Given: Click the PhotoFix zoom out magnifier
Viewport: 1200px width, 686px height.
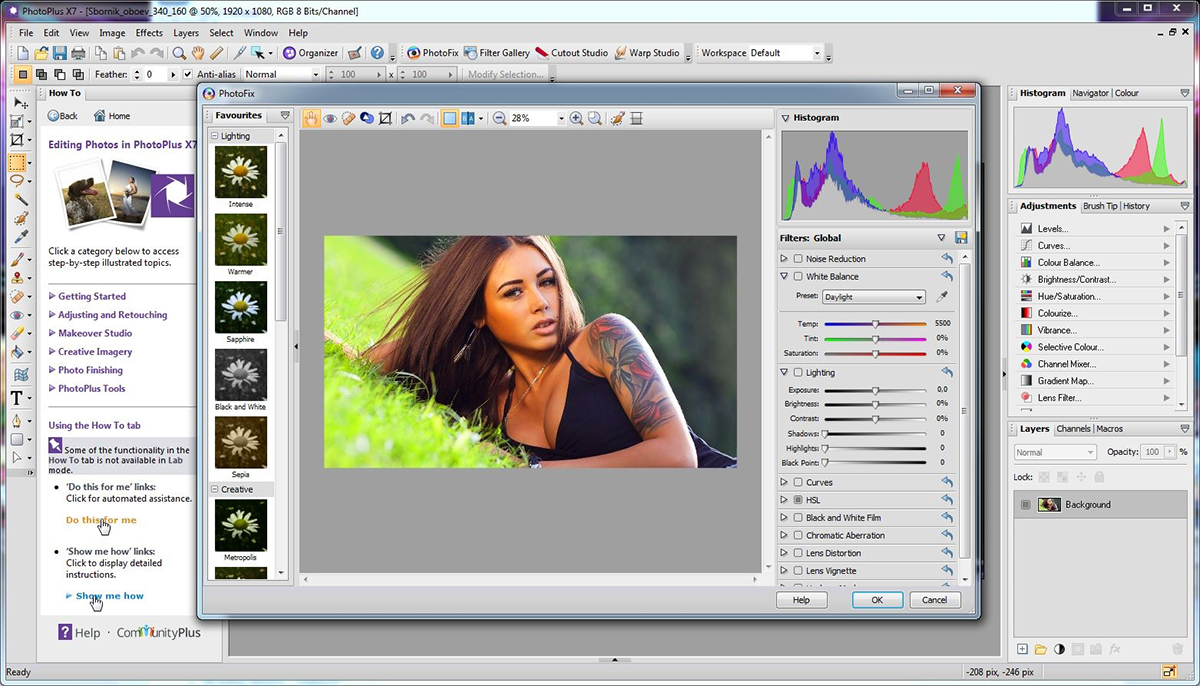Looking at the screenshot, I should [x=499, y=118].
